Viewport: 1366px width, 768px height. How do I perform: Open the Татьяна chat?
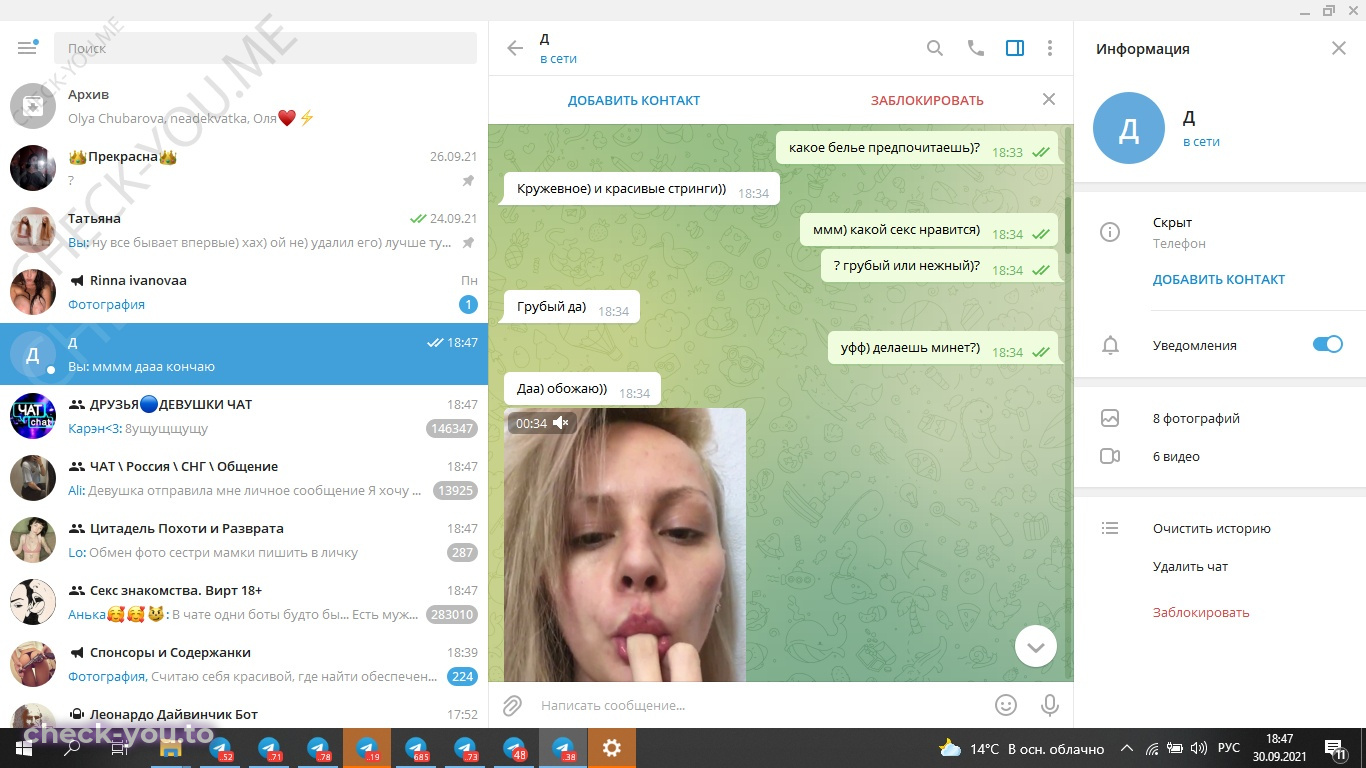pyautogui.click(x=244, y=230)
